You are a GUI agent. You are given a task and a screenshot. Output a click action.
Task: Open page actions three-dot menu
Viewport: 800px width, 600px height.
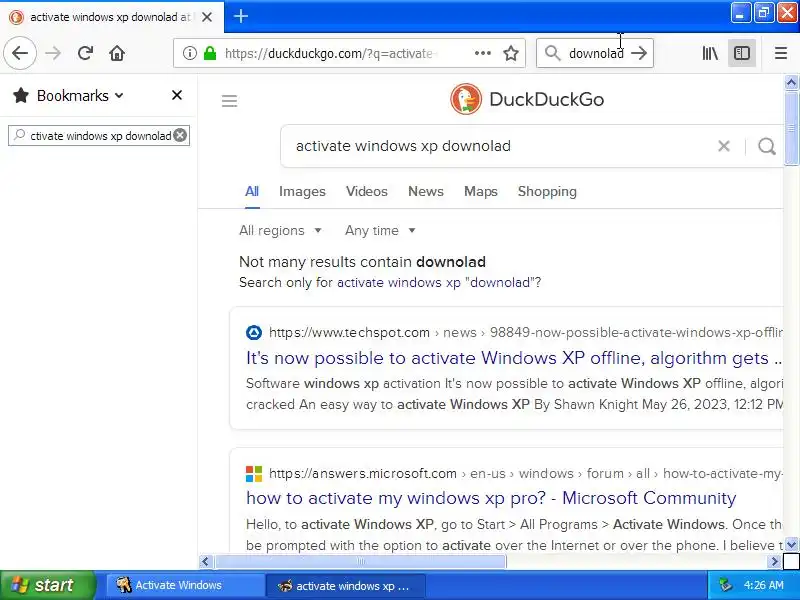coord(483,53)
